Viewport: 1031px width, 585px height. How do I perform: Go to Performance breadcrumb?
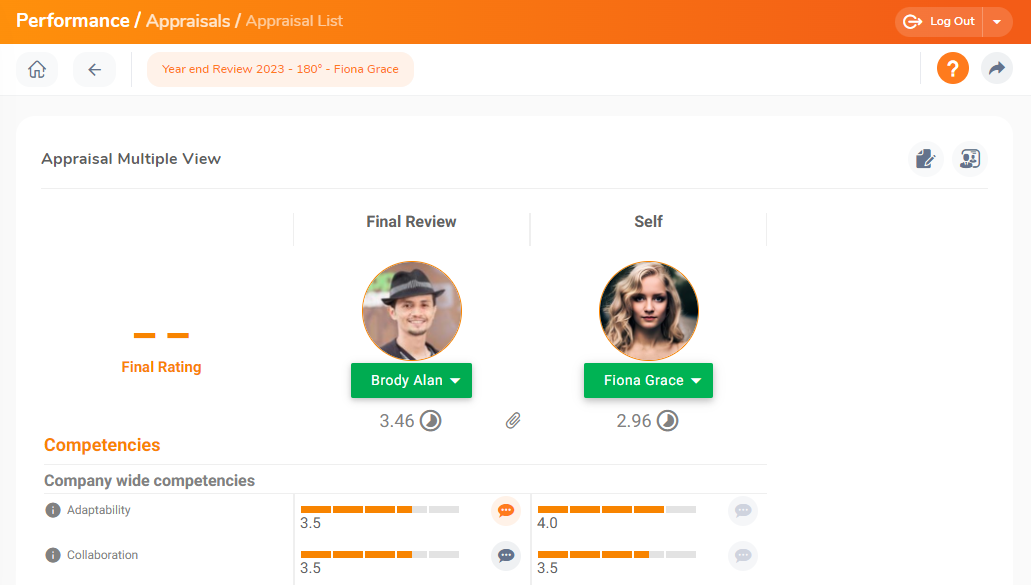pyautogui.click(x=72, y=21)
